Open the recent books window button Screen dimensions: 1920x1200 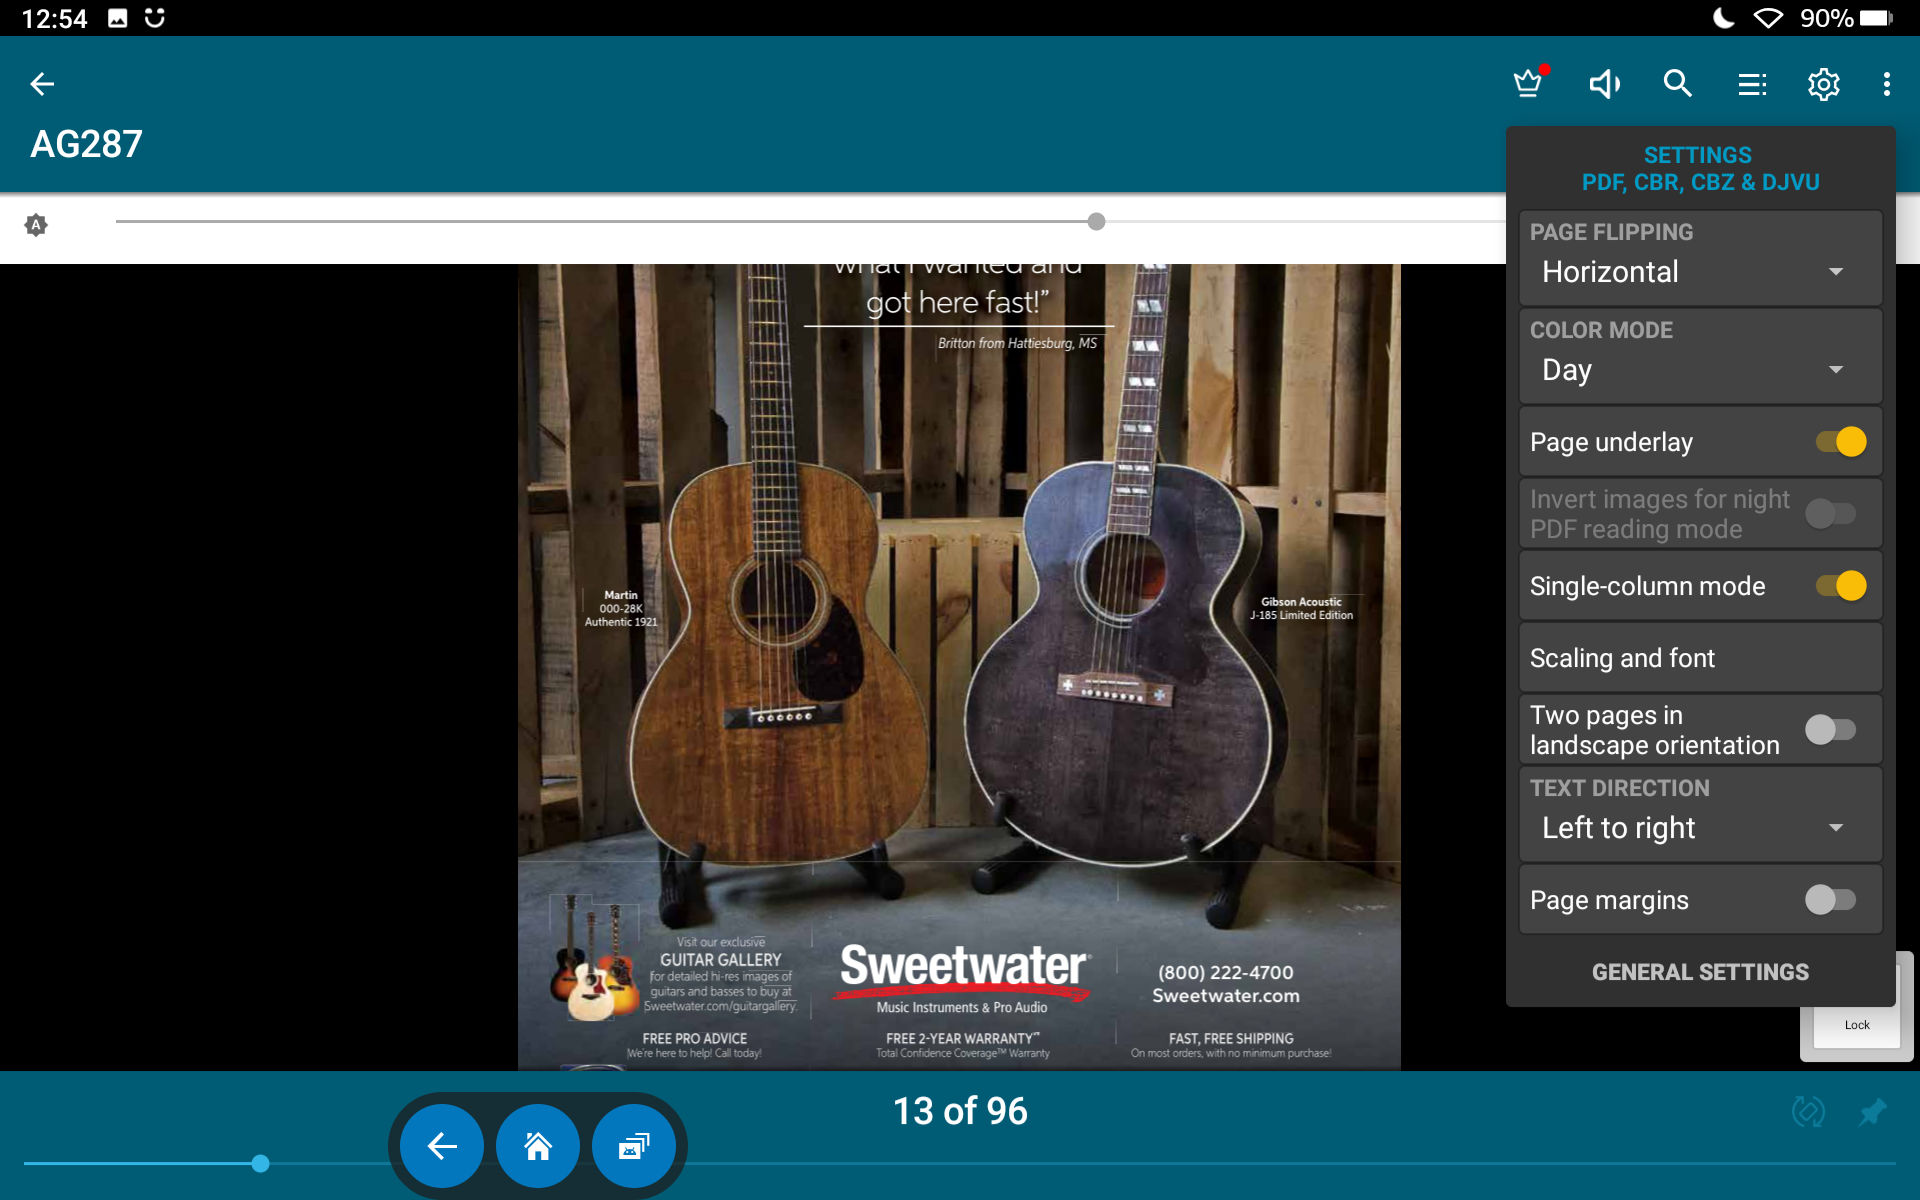pyautogui.click(x=634, y=1146)
